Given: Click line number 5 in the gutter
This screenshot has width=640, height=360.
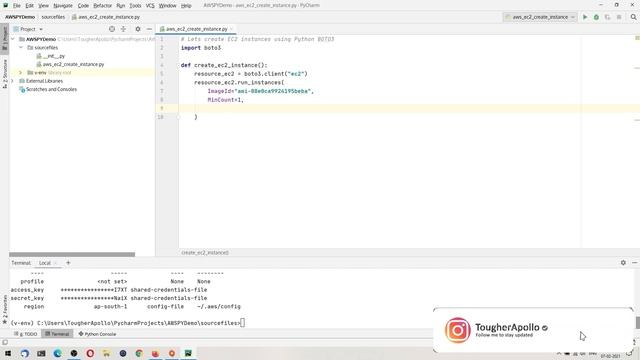Looking at the screenshot, I should (x=162, y=74).
